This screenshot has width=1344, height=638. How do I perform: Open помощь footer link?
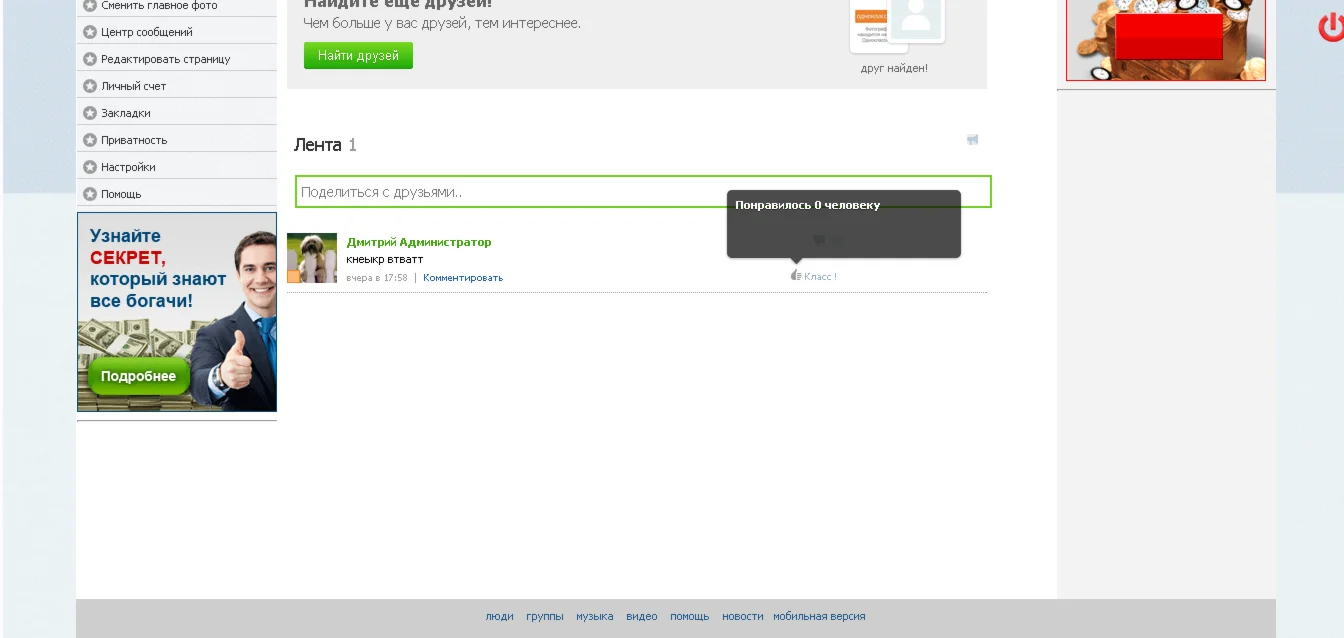(x=690, y=617)
